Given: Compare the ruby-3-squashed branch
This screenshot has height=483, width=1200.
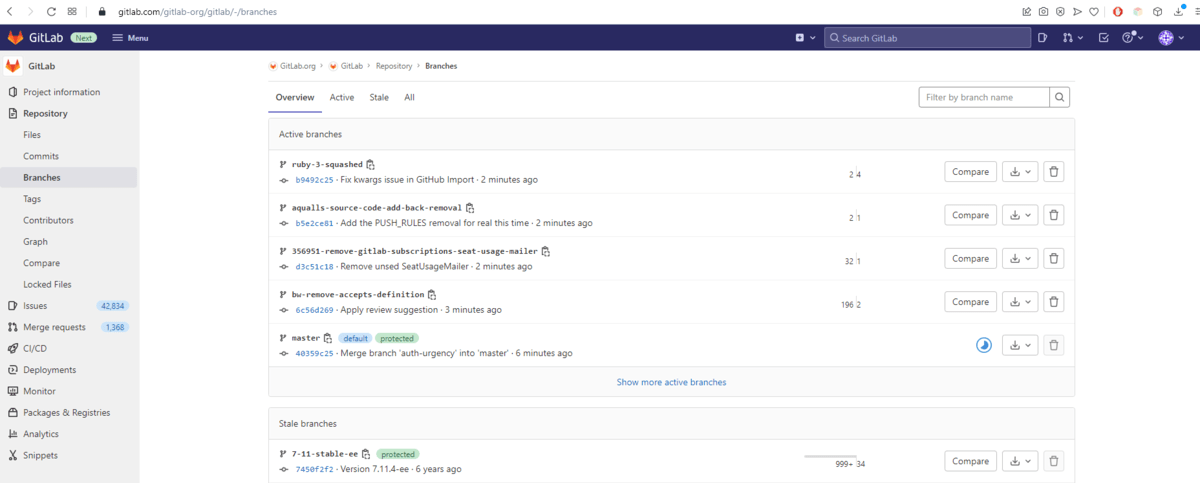Looking at the screenshot, I should [x=970, y=172].
